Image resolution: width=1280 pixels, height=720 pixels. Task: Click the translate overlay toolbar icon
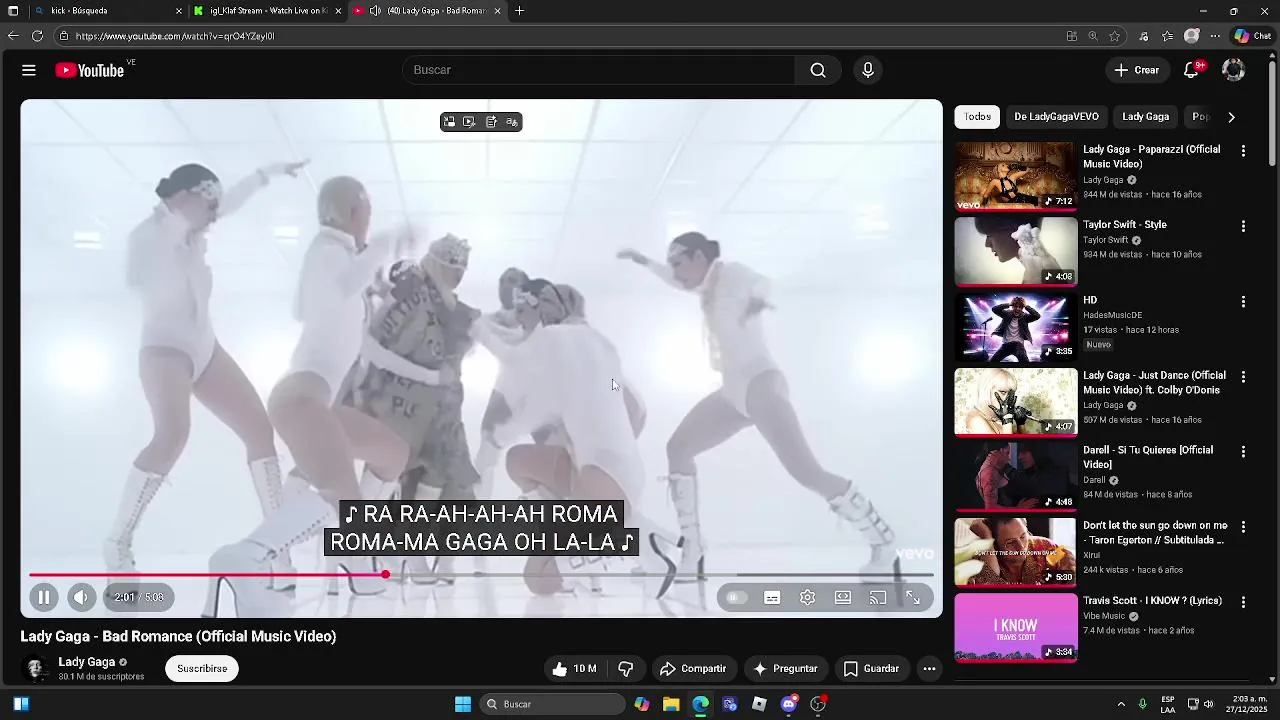512,122
